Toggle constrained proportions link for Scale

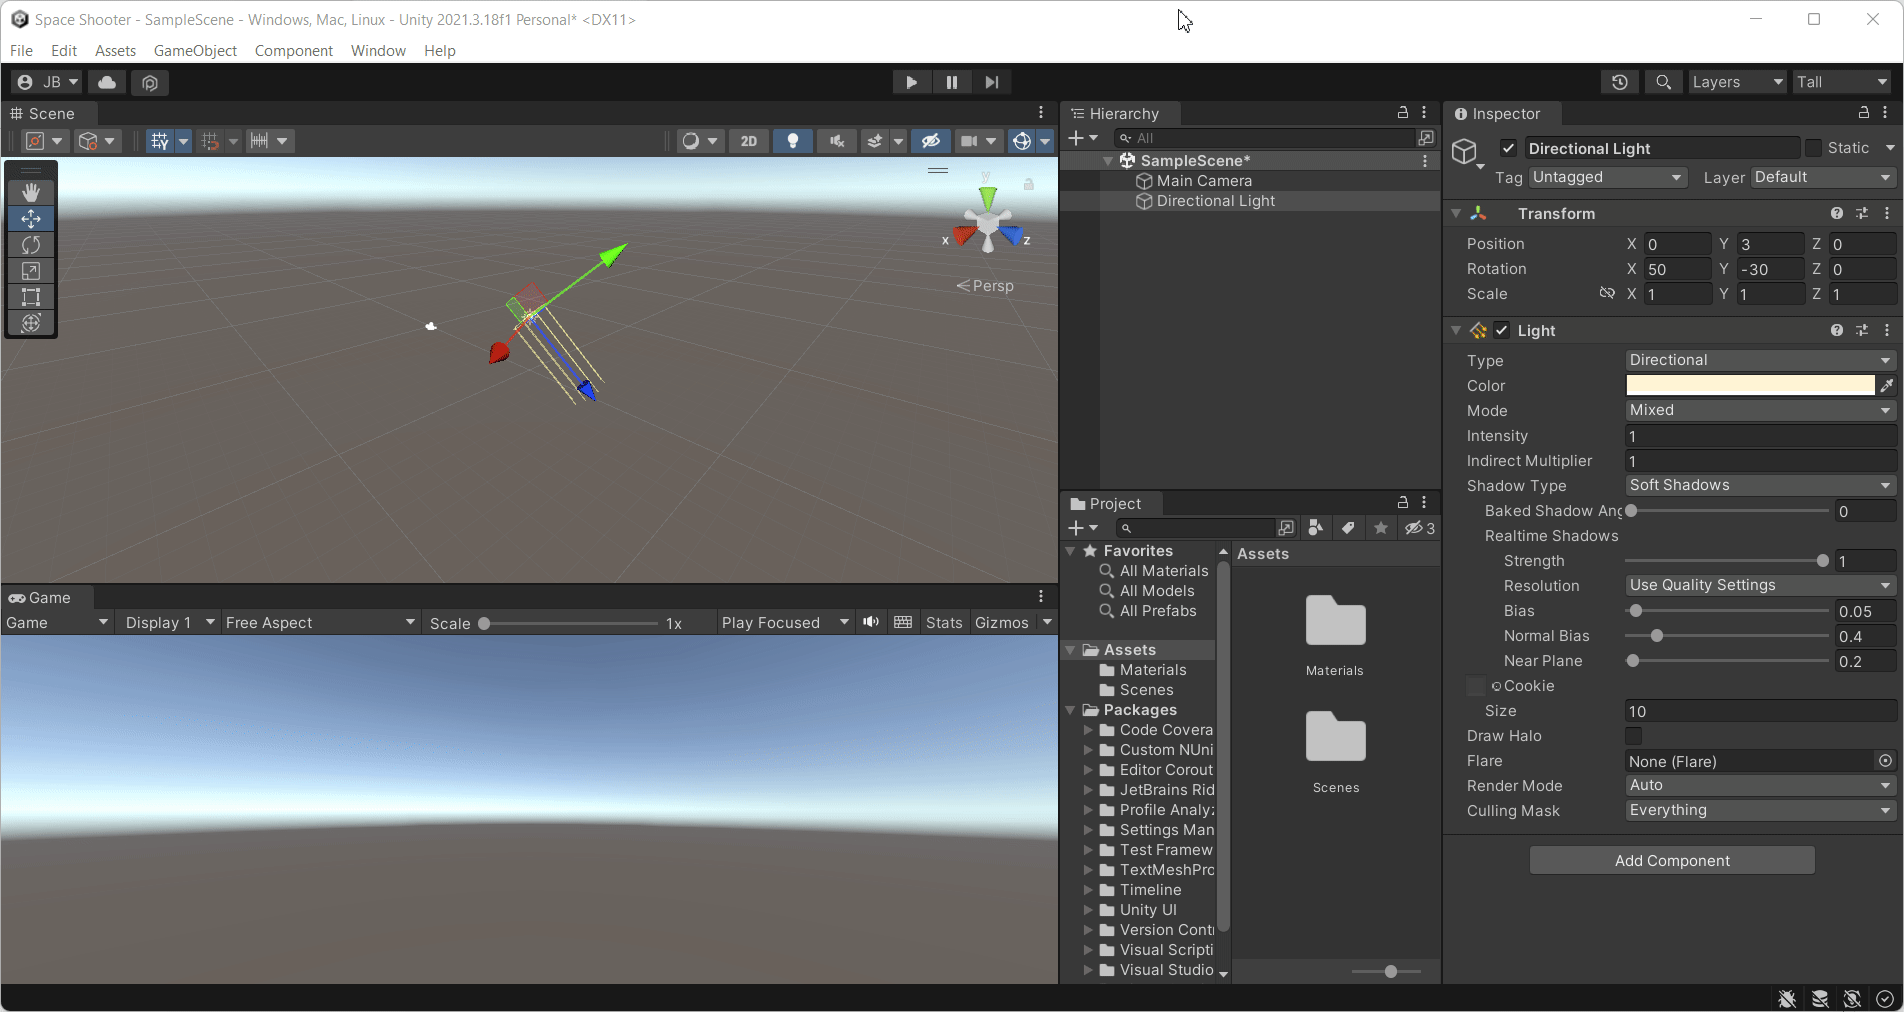click(x=1607, y=293)
